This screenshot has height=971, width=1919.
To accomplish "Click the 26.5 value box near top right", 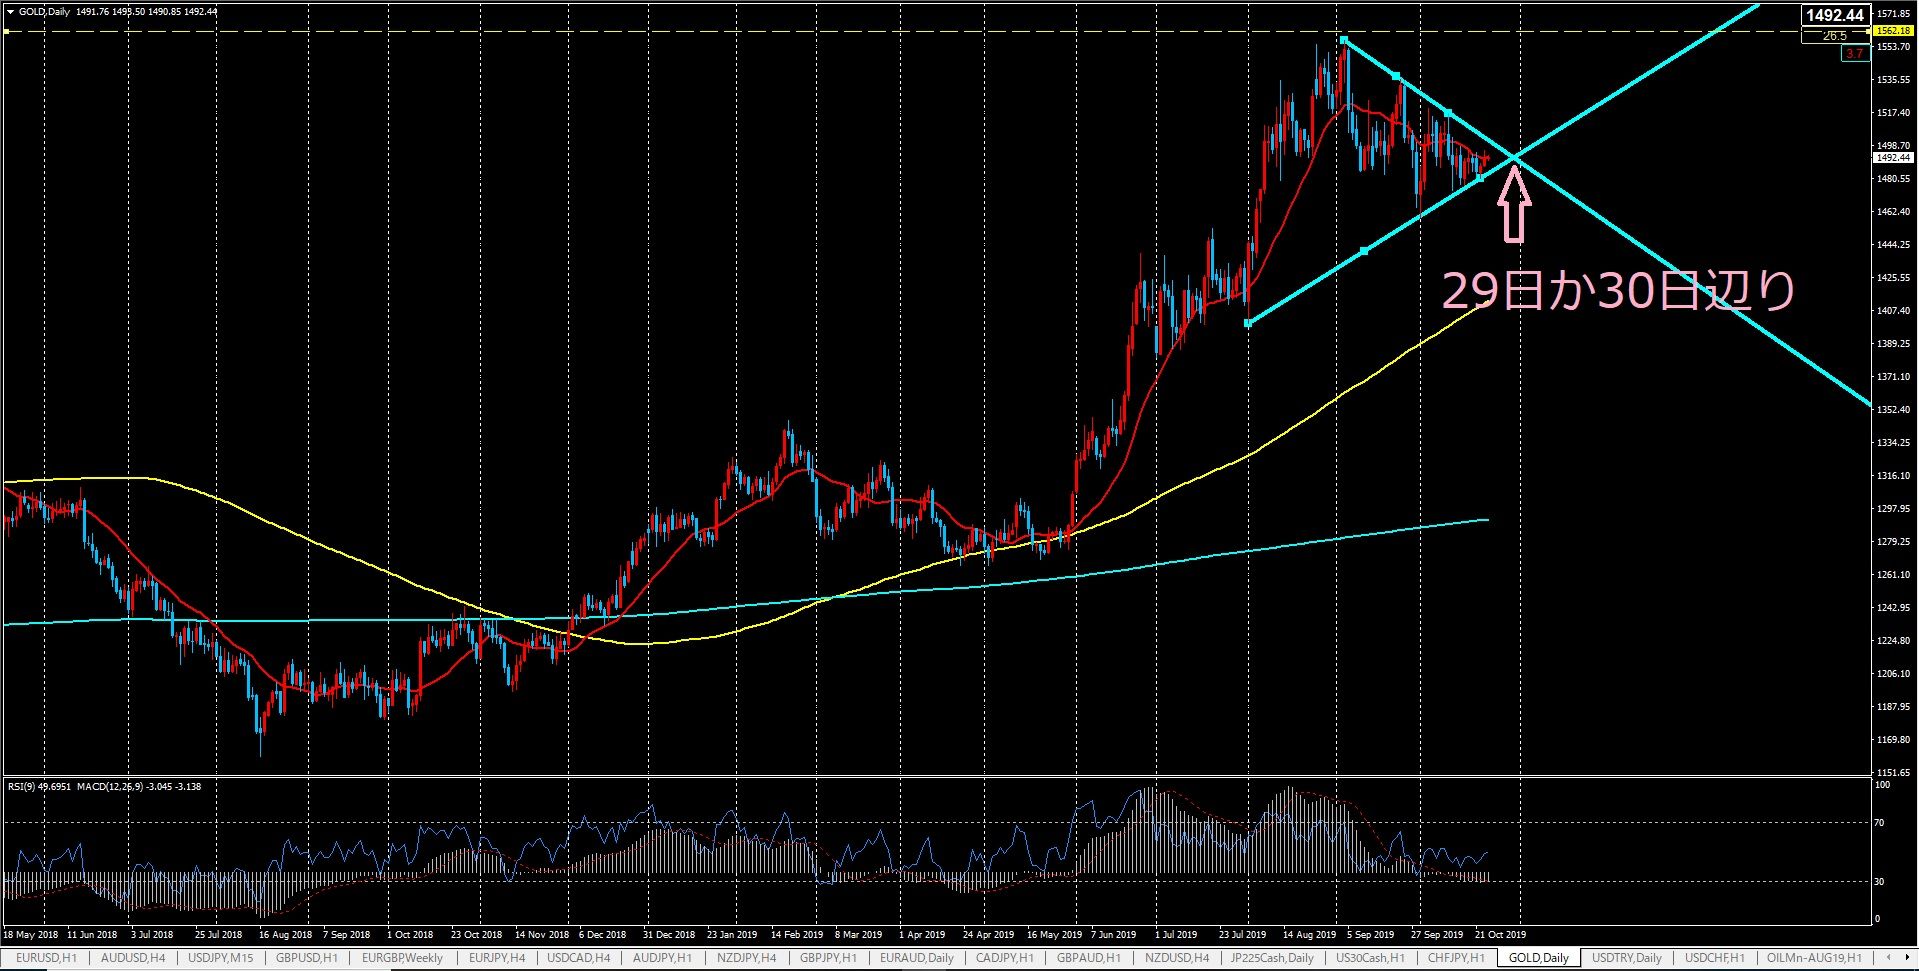I will coord(1834,36).
